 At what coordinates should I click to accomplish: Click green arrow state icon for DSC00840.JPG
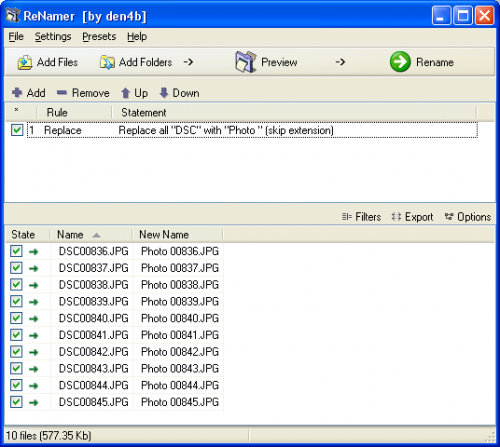33,319
